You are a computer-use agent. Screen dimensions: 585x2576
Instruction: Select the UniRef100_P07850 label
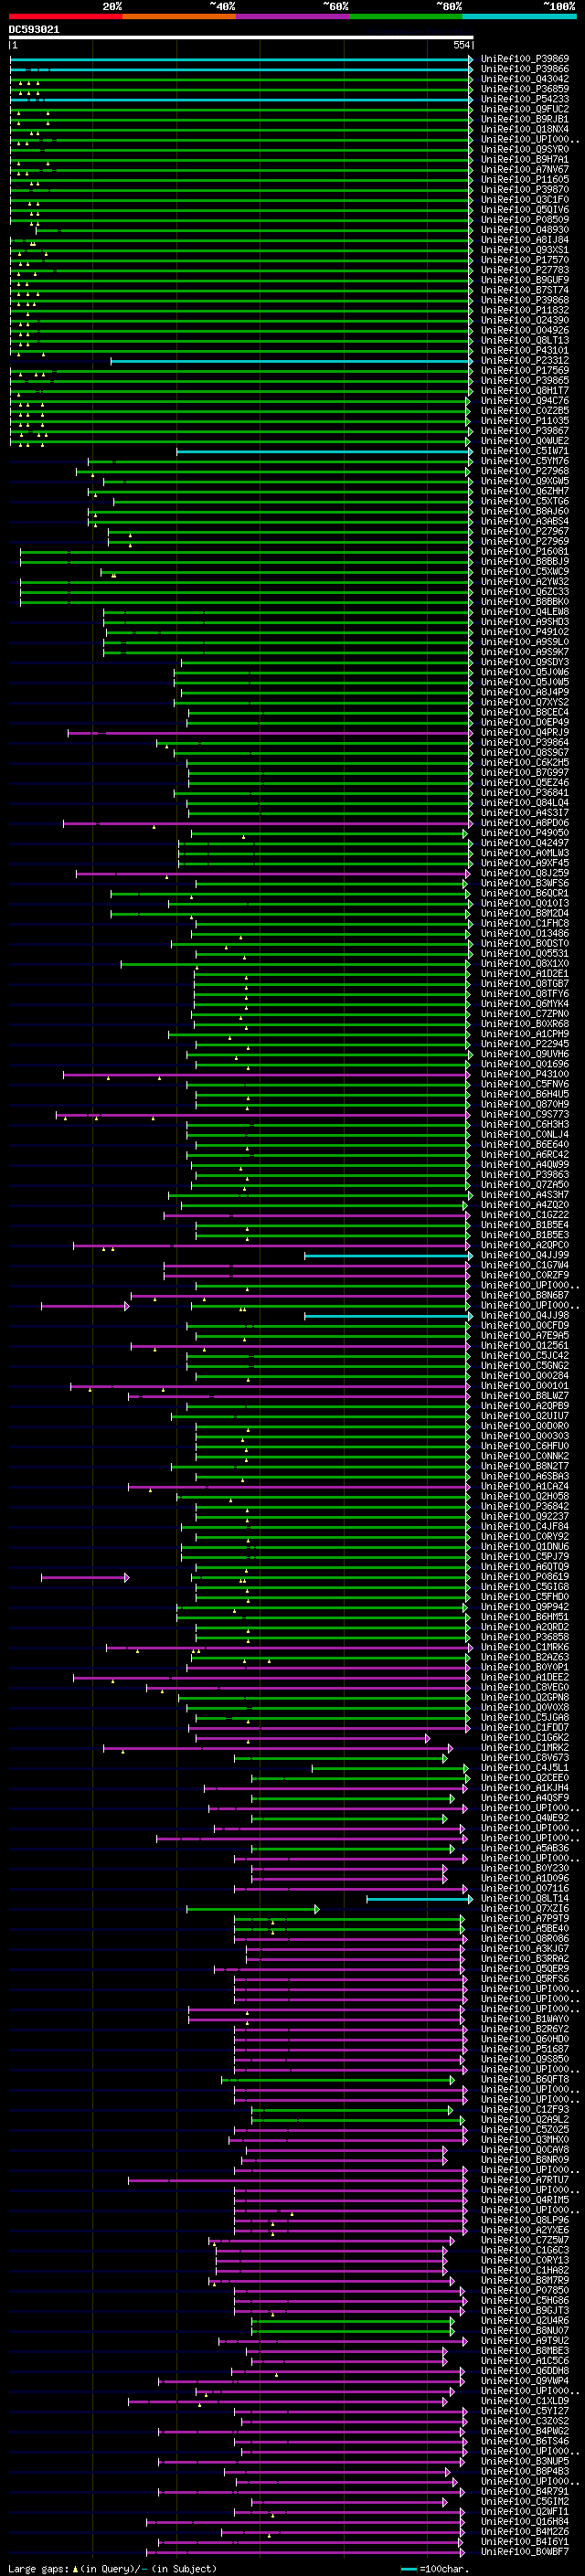(525, 2291)
